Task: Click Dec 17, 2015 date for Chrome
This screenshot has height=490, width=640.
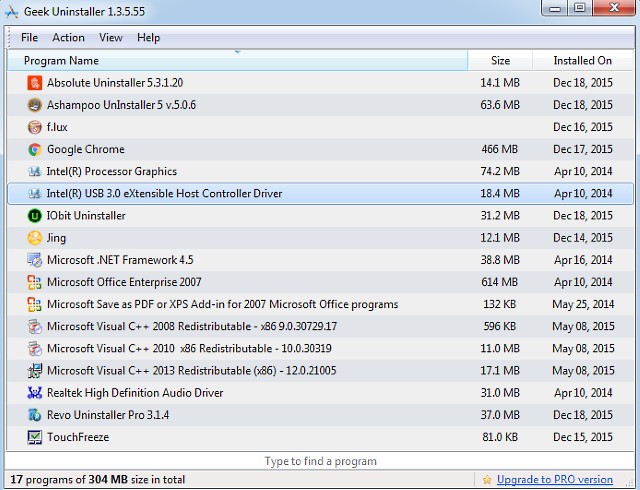Action: (x=583, y=149)
